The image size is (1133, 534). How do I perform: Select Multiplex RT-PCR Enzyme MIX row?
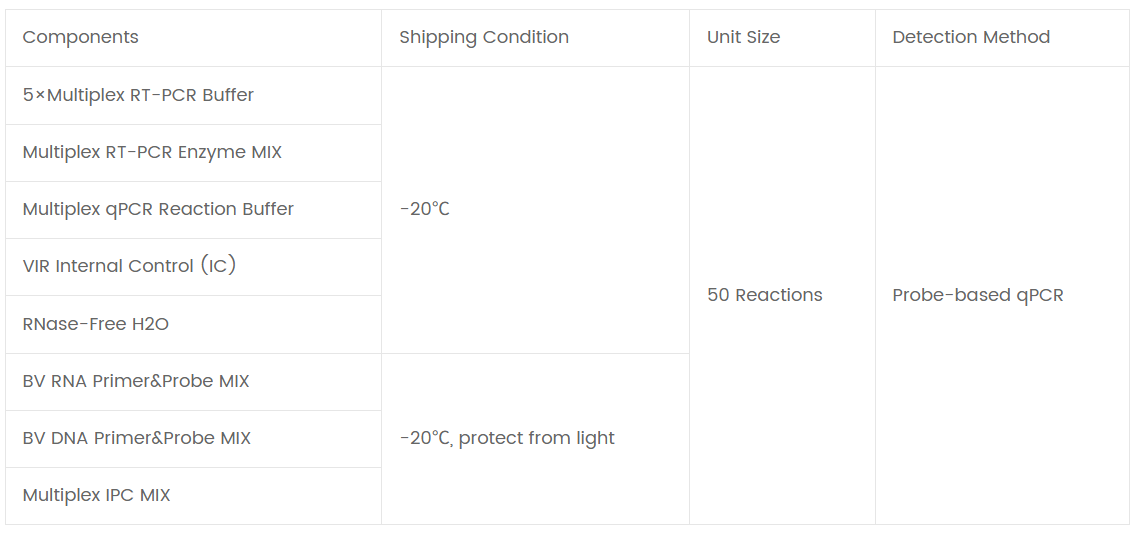pyautogui.click(x=152, y=153)
